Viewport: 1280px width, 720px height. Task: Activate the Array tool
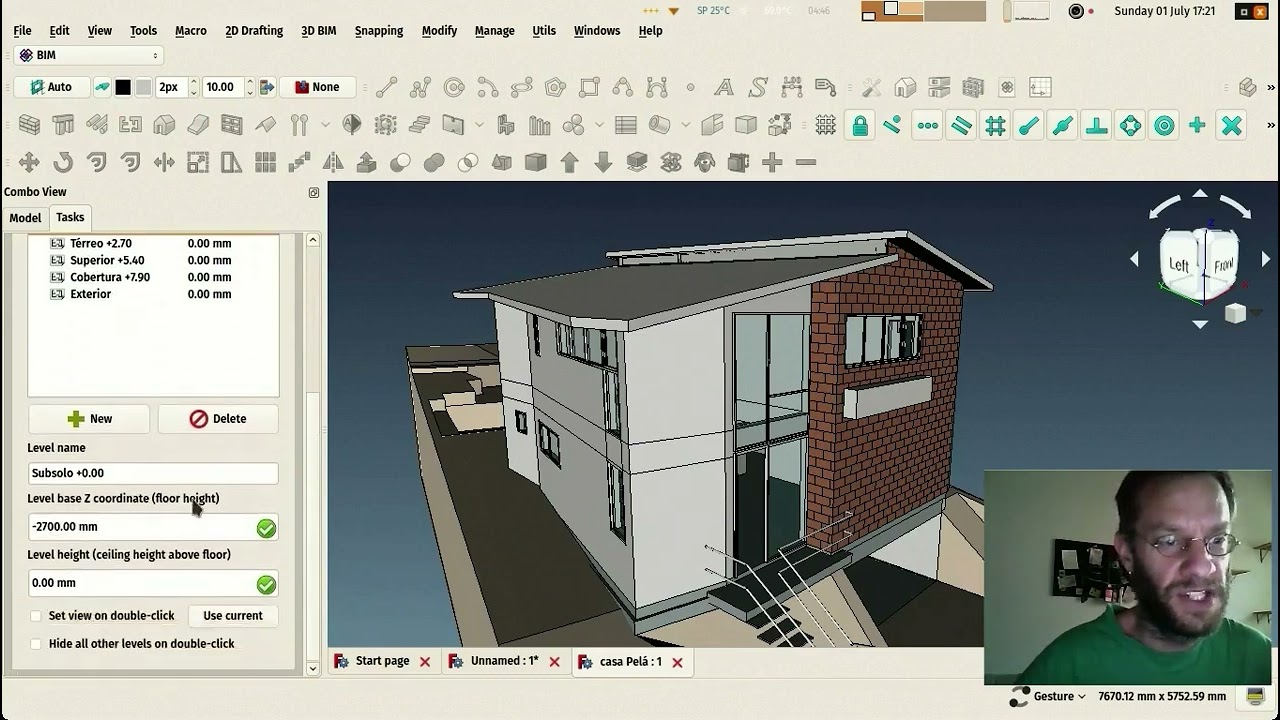point(265,162)
